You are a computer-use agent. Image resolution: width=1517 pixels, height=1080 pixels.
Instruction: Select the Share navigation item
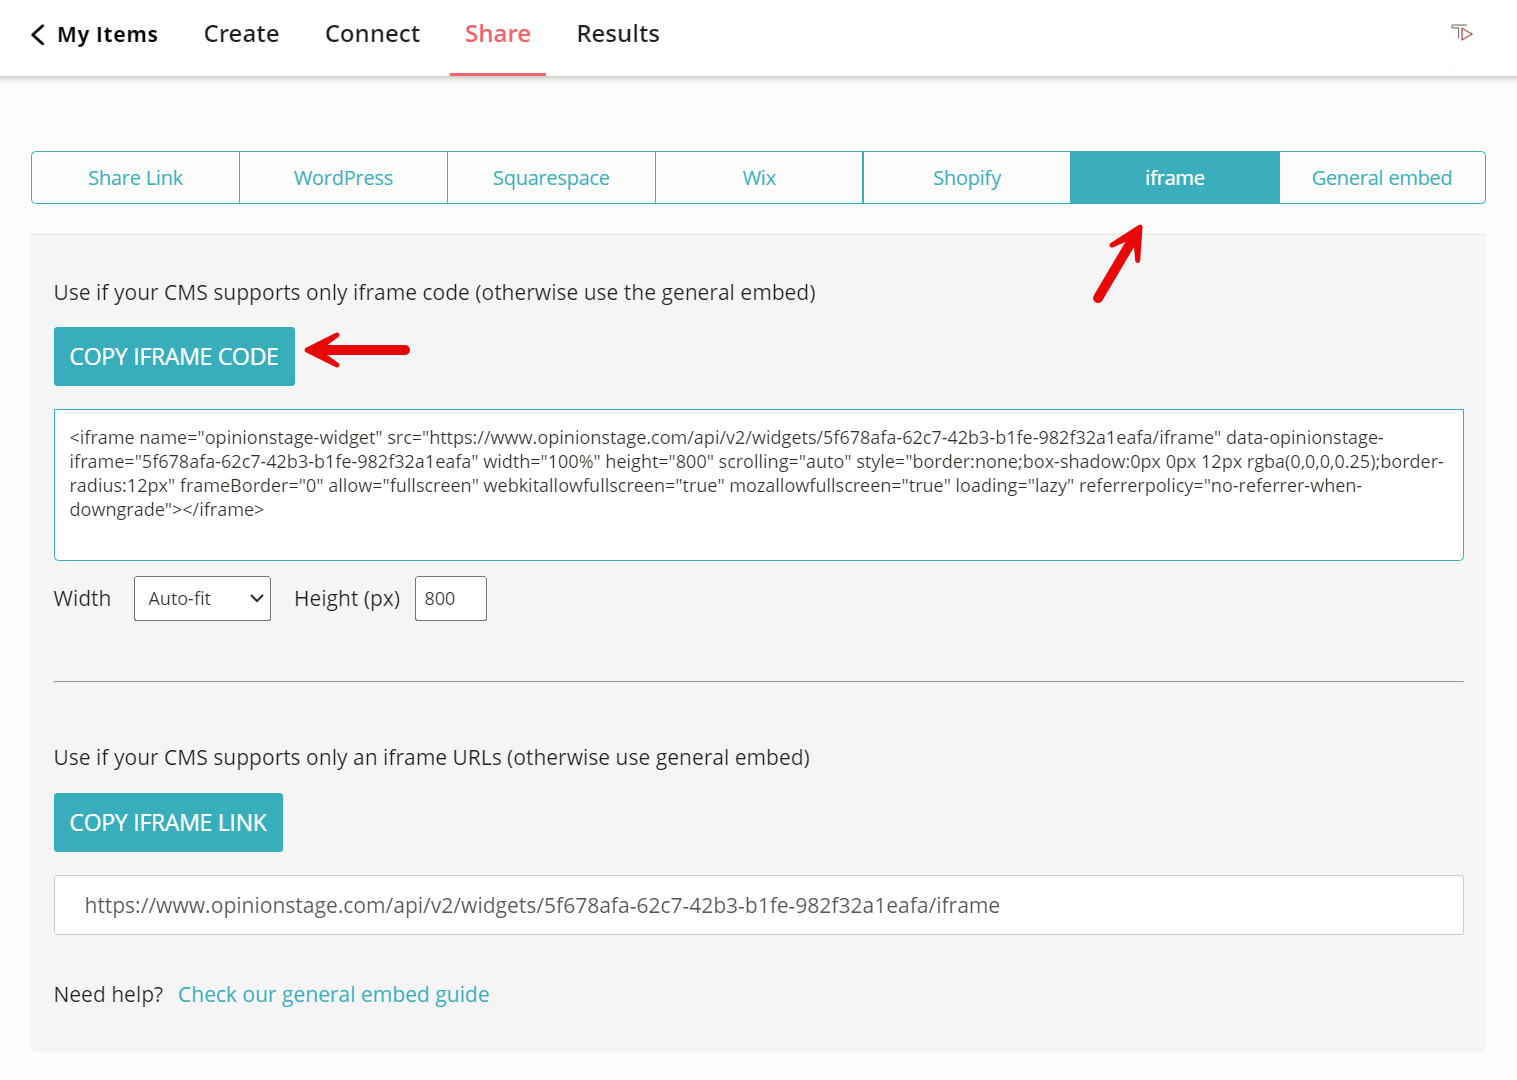[497, 35]
